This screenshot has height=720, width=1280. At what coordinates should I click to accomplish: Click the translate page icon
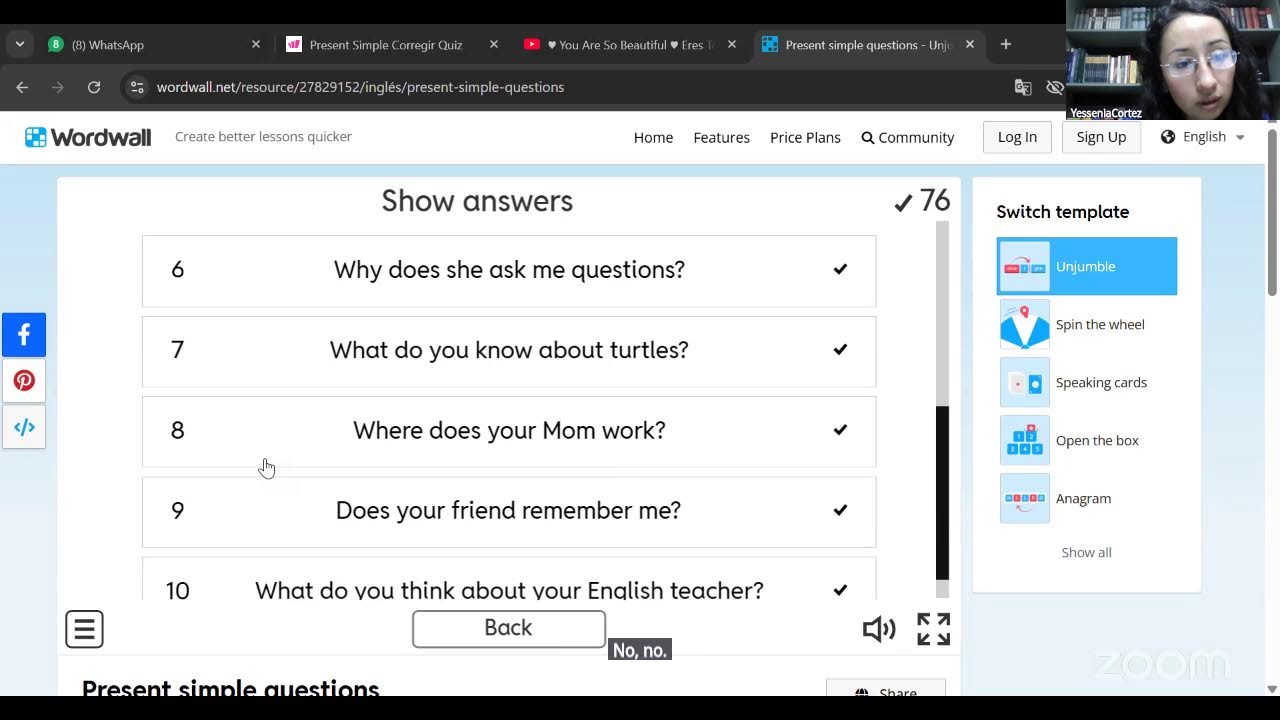tap(1023, 87)
